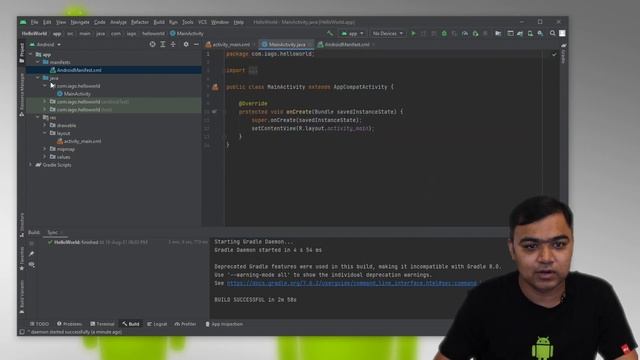This screenshot has width=640, height=360.
Task: Switch to AndroidManifest.xml editor tab
Action: pos(347,44)
